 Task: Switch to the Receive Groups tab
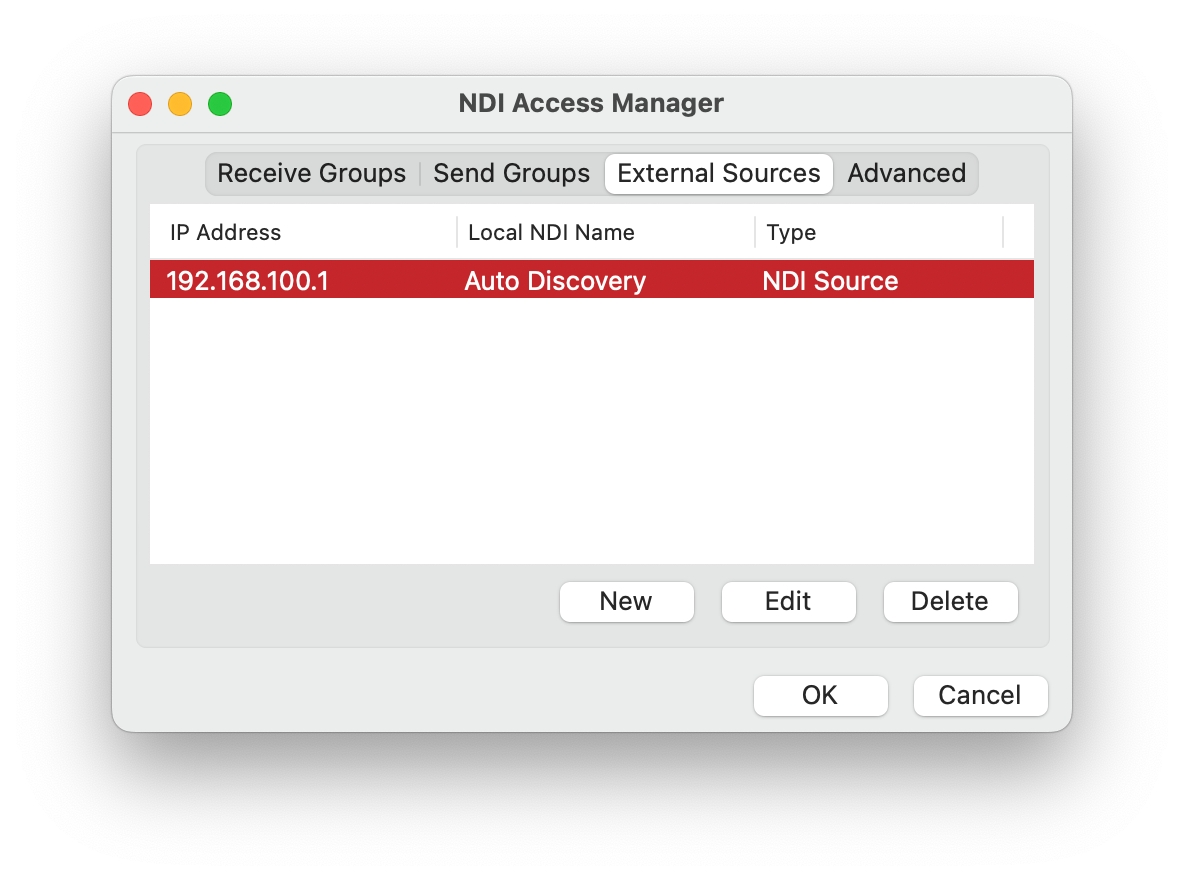click(x=311, y=174)
